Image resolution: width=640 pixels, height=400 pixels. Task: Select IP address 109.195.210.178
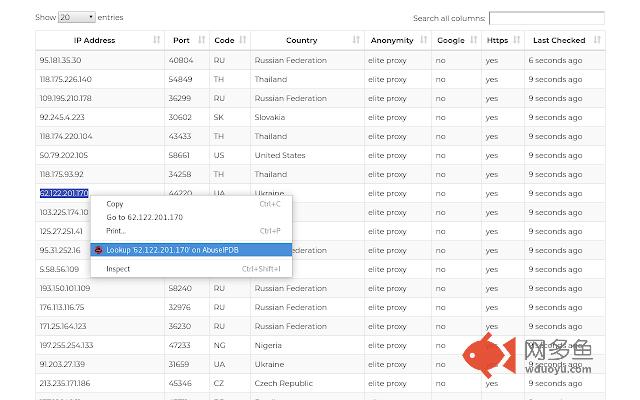(65, 98)
